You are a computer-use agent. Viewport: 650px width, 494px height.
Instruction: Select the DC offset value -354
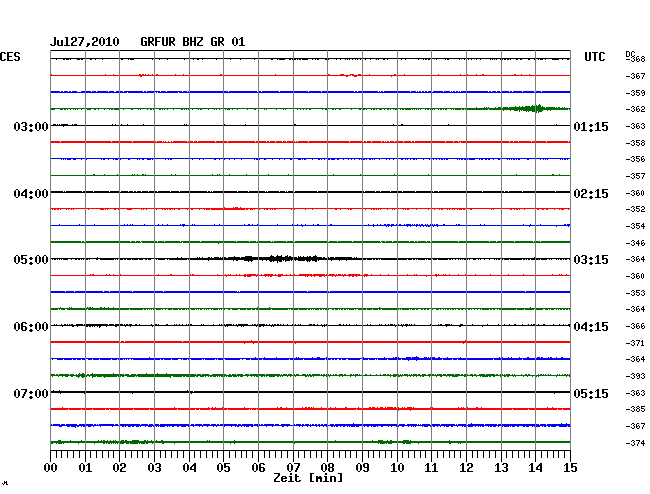click(636, 226)
